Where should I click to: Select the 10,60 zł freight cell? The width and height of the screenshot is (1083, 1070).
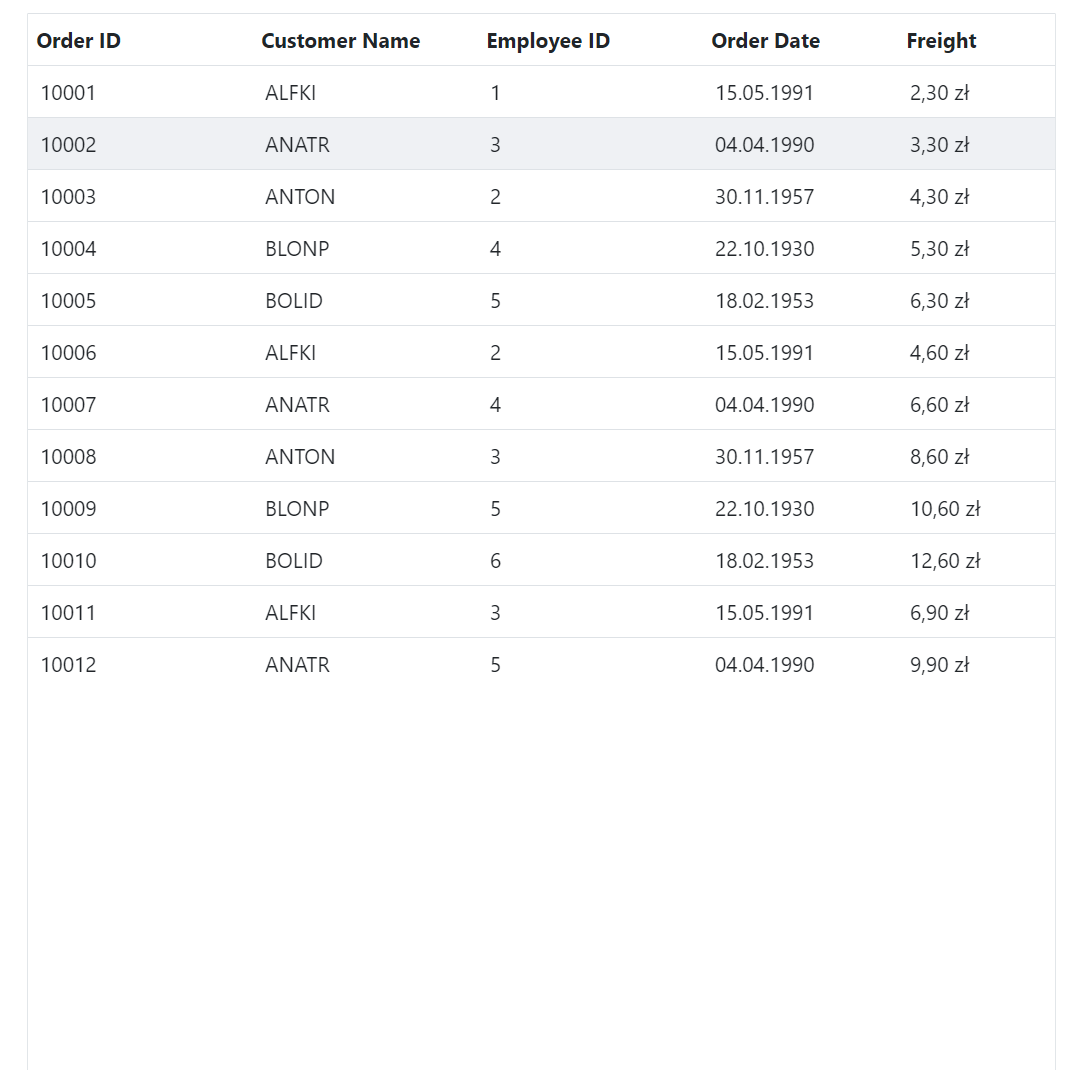point(945,509)
